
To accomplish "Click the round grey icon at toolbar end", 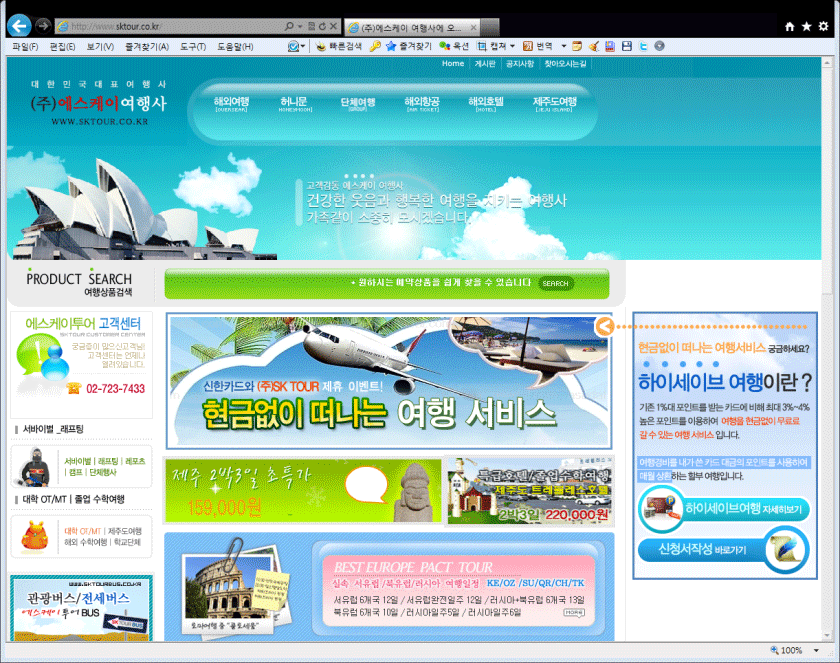I will [x=659, y=47].
